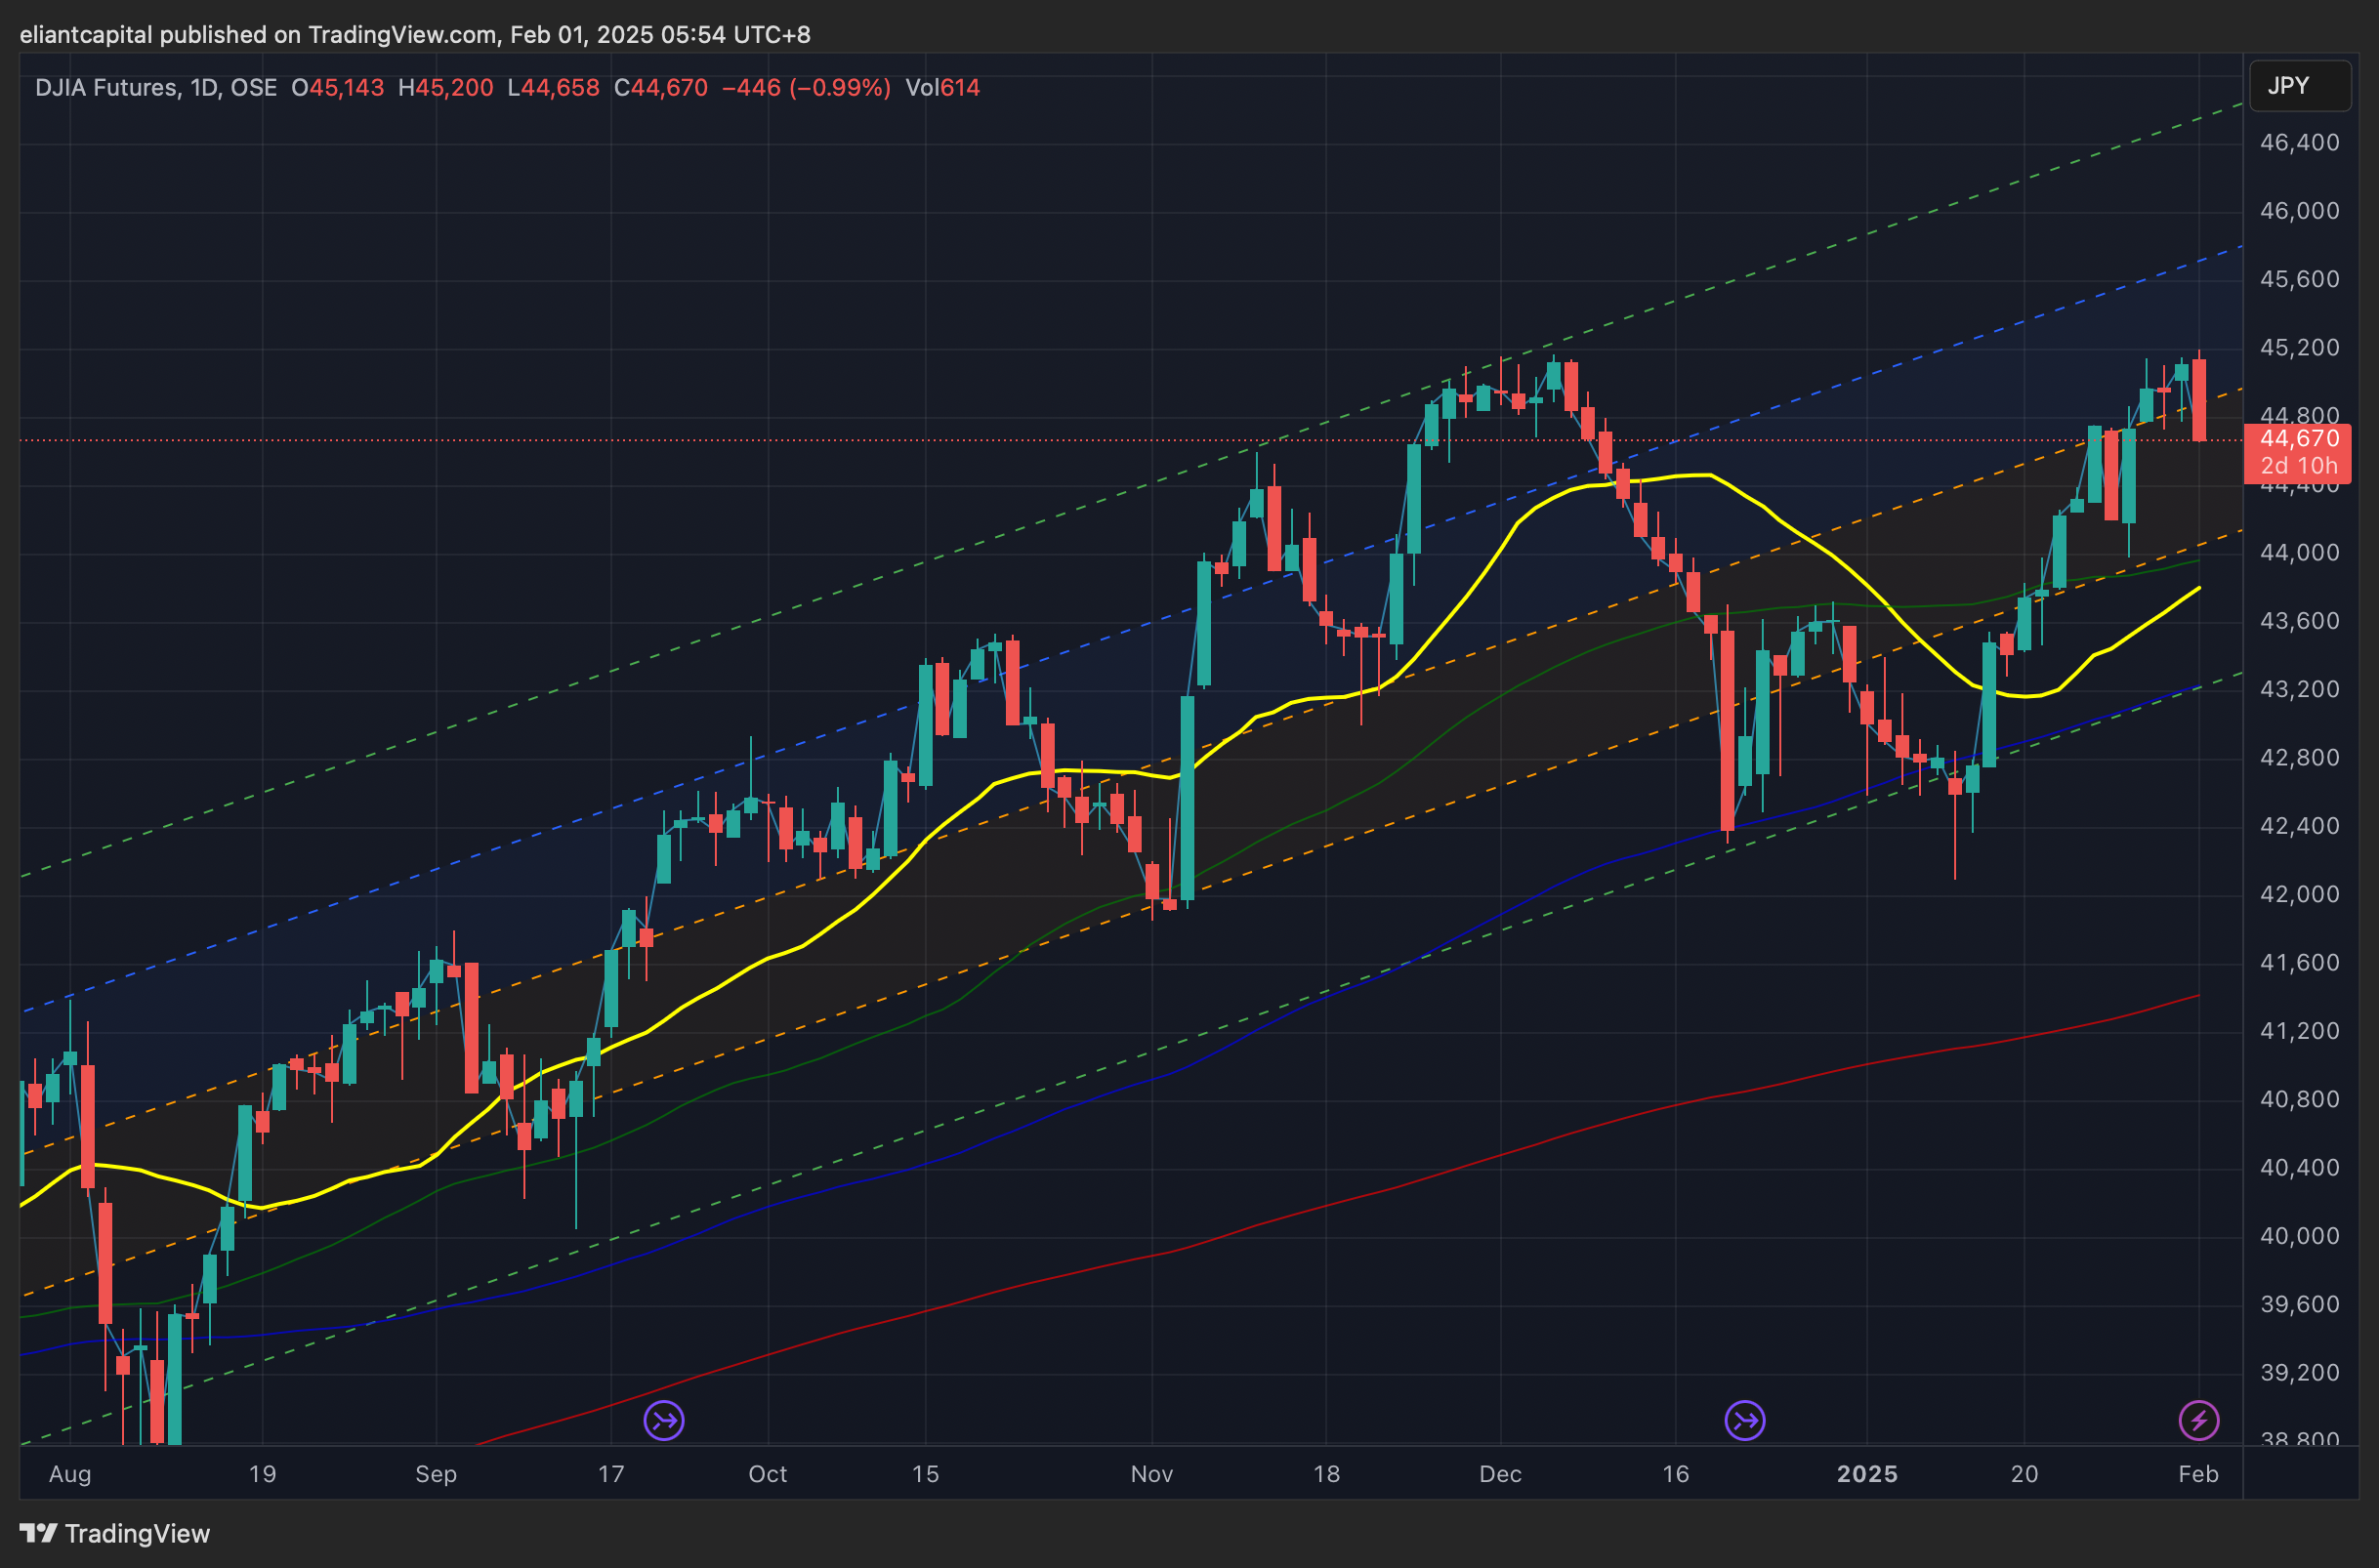Image resolution: width=2379 pixels, height=1568 pixels.
Task: Click the 46,400 price scale label
Action: [x=2299, y=142]
